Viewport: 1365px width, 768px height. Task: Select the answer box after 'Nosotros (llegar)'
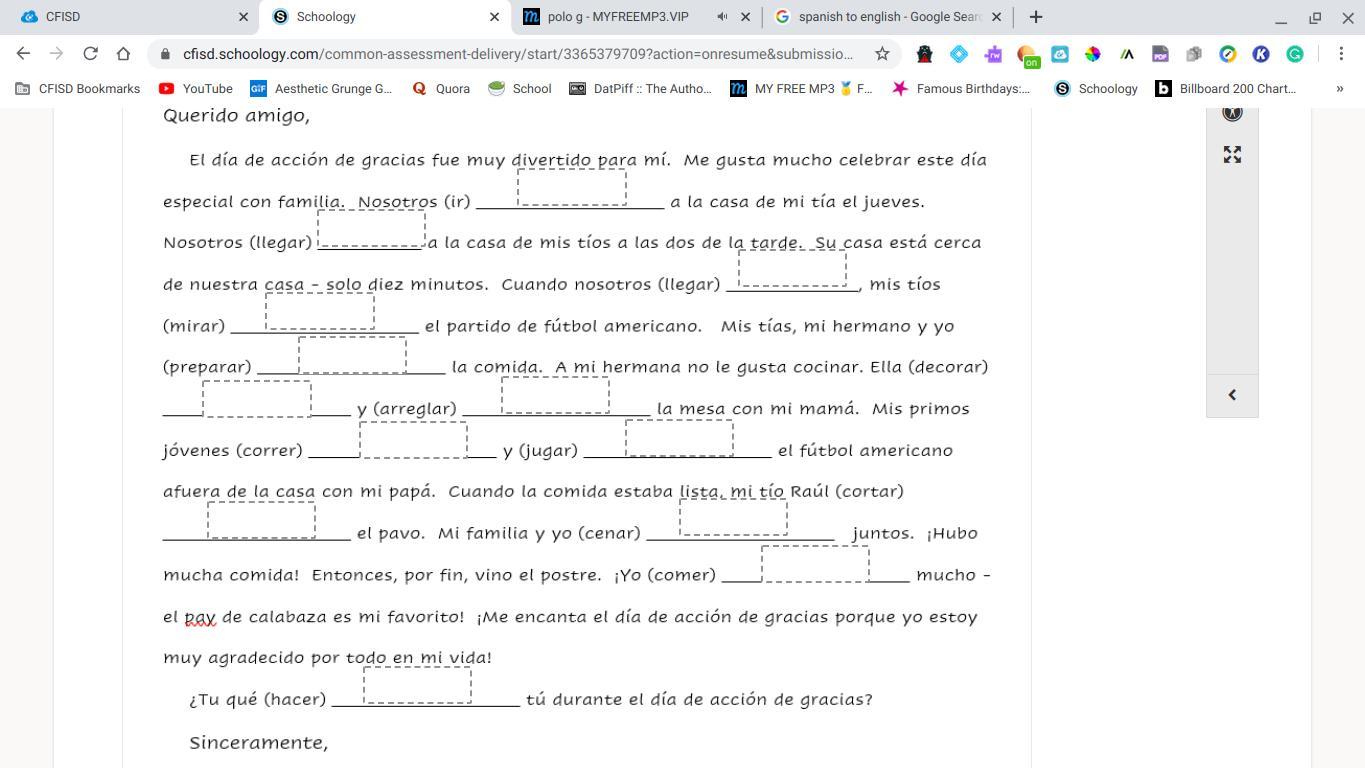coord(371,228)
